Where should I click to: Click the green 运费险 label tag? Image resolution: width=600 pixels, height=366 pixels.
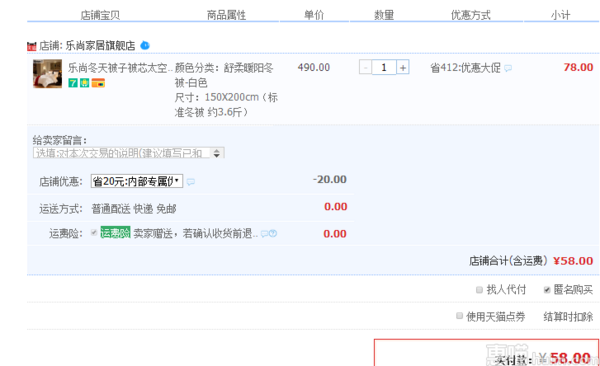[x=115, y=232]
